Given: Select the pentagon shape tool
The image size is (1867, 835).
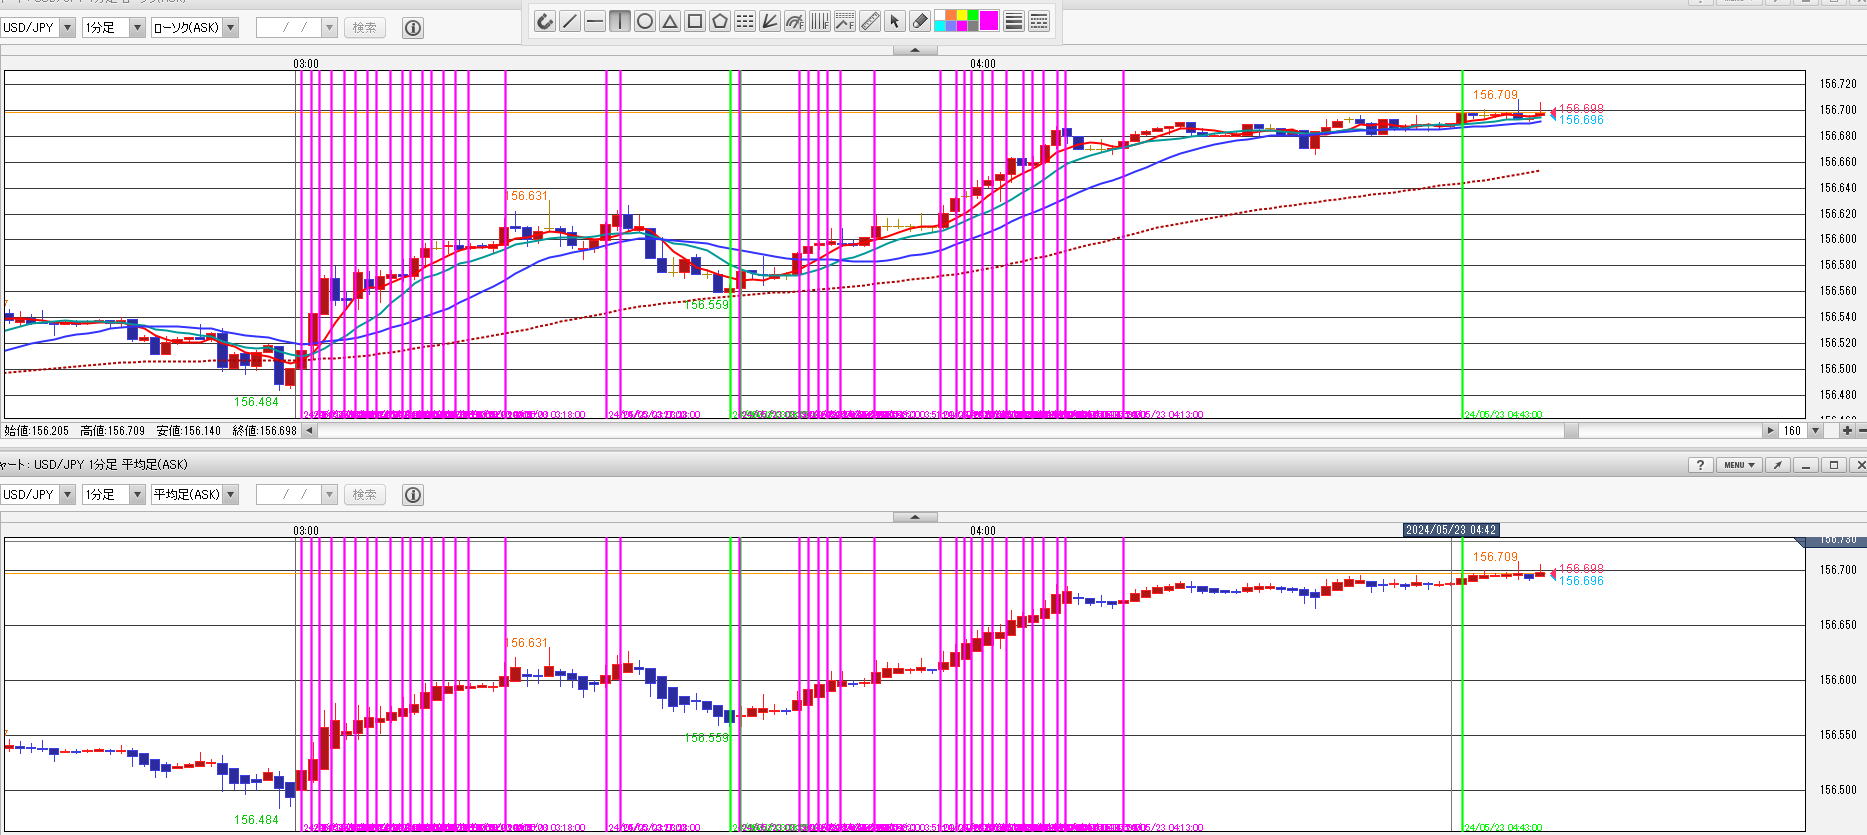Looking at the screenshot, I should click(x=720, y=21).
